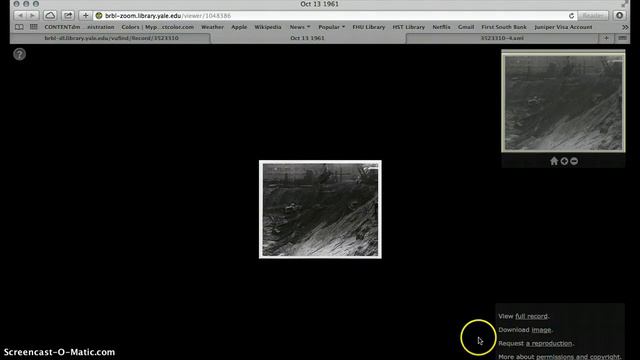The height and width of the screenshot is (360, 640).
Task: Zoom in with the plus icon
Action: pyautogui.click(x=564, y=161)
